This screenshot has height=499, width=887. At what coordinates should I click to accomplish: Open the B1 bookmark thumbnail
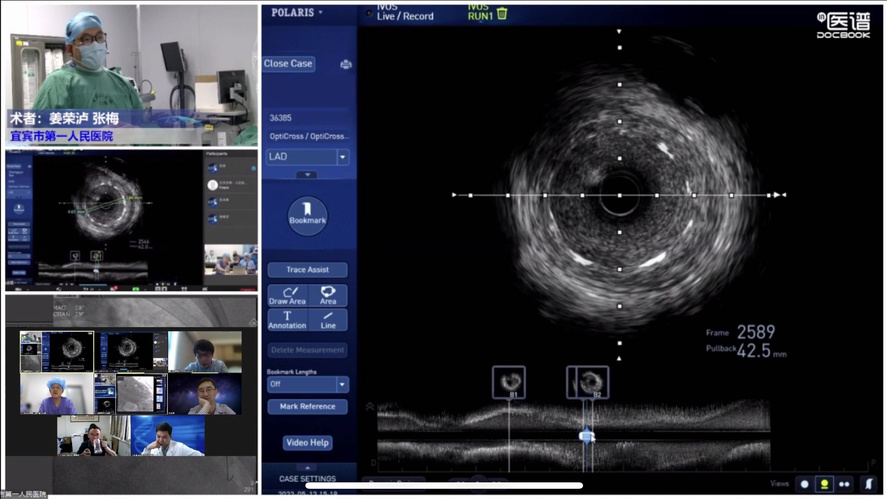(508, 383)
